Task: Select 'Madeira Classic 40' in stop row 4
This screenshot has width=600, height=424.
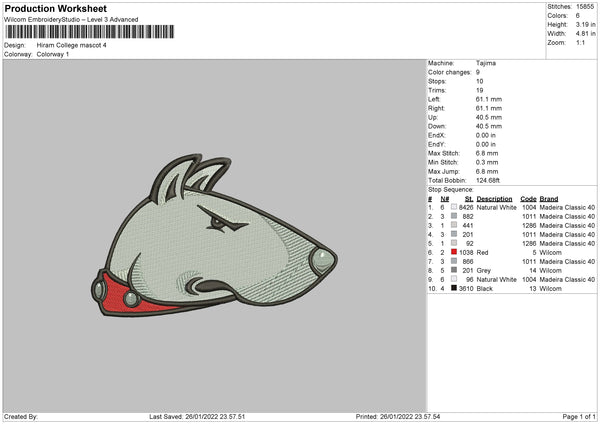Action: click(x=567, y=235)
